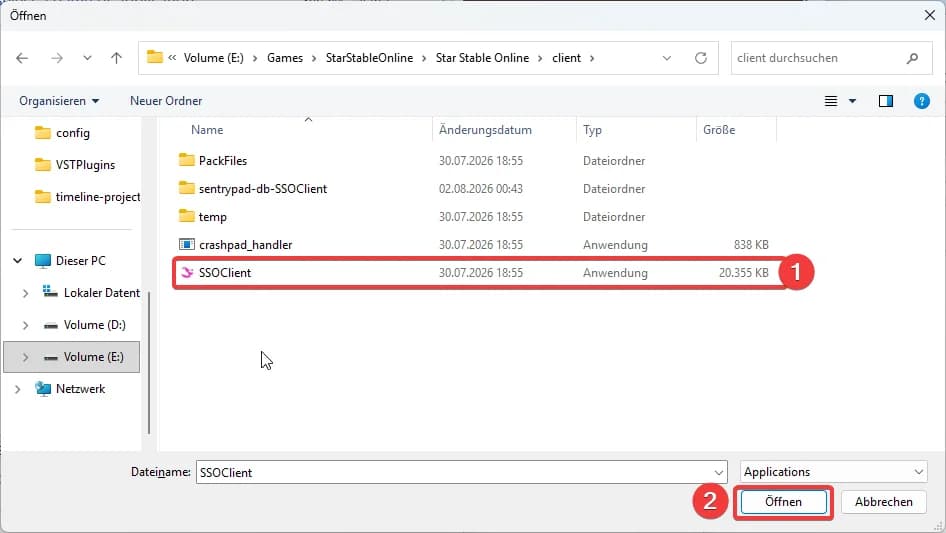Click Neuer Ordner button

(x=166, y=101)
